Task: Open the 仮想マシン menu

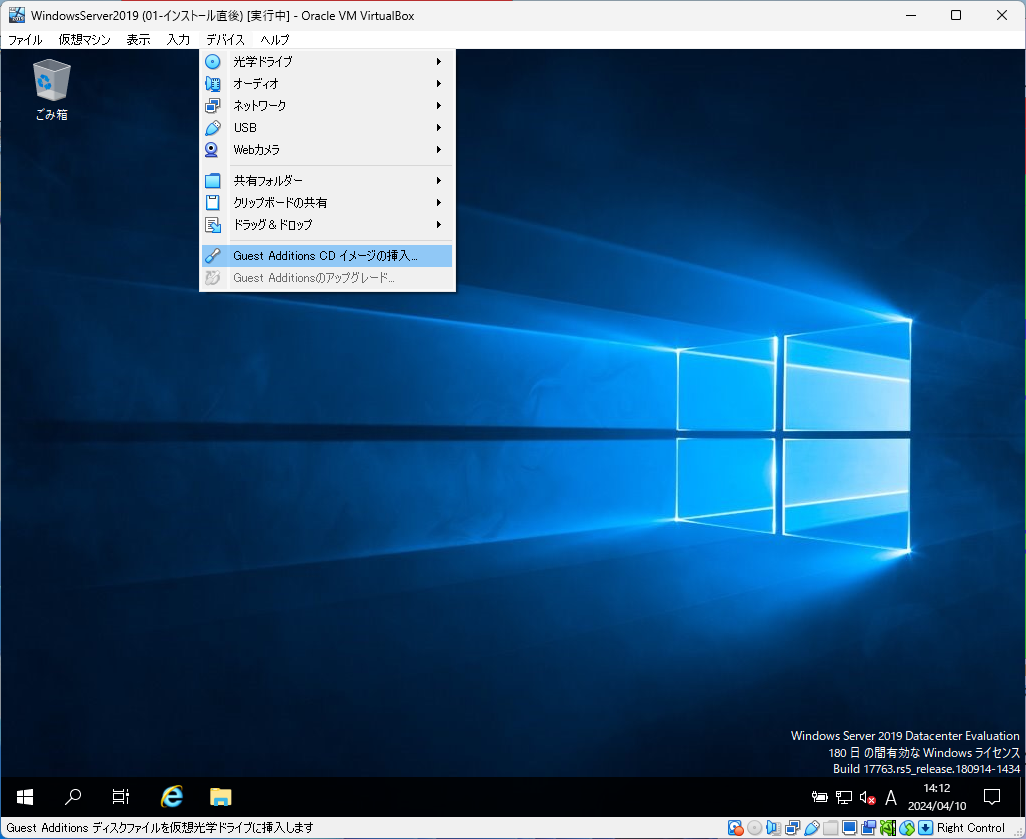Action: (x=84, y=40)
